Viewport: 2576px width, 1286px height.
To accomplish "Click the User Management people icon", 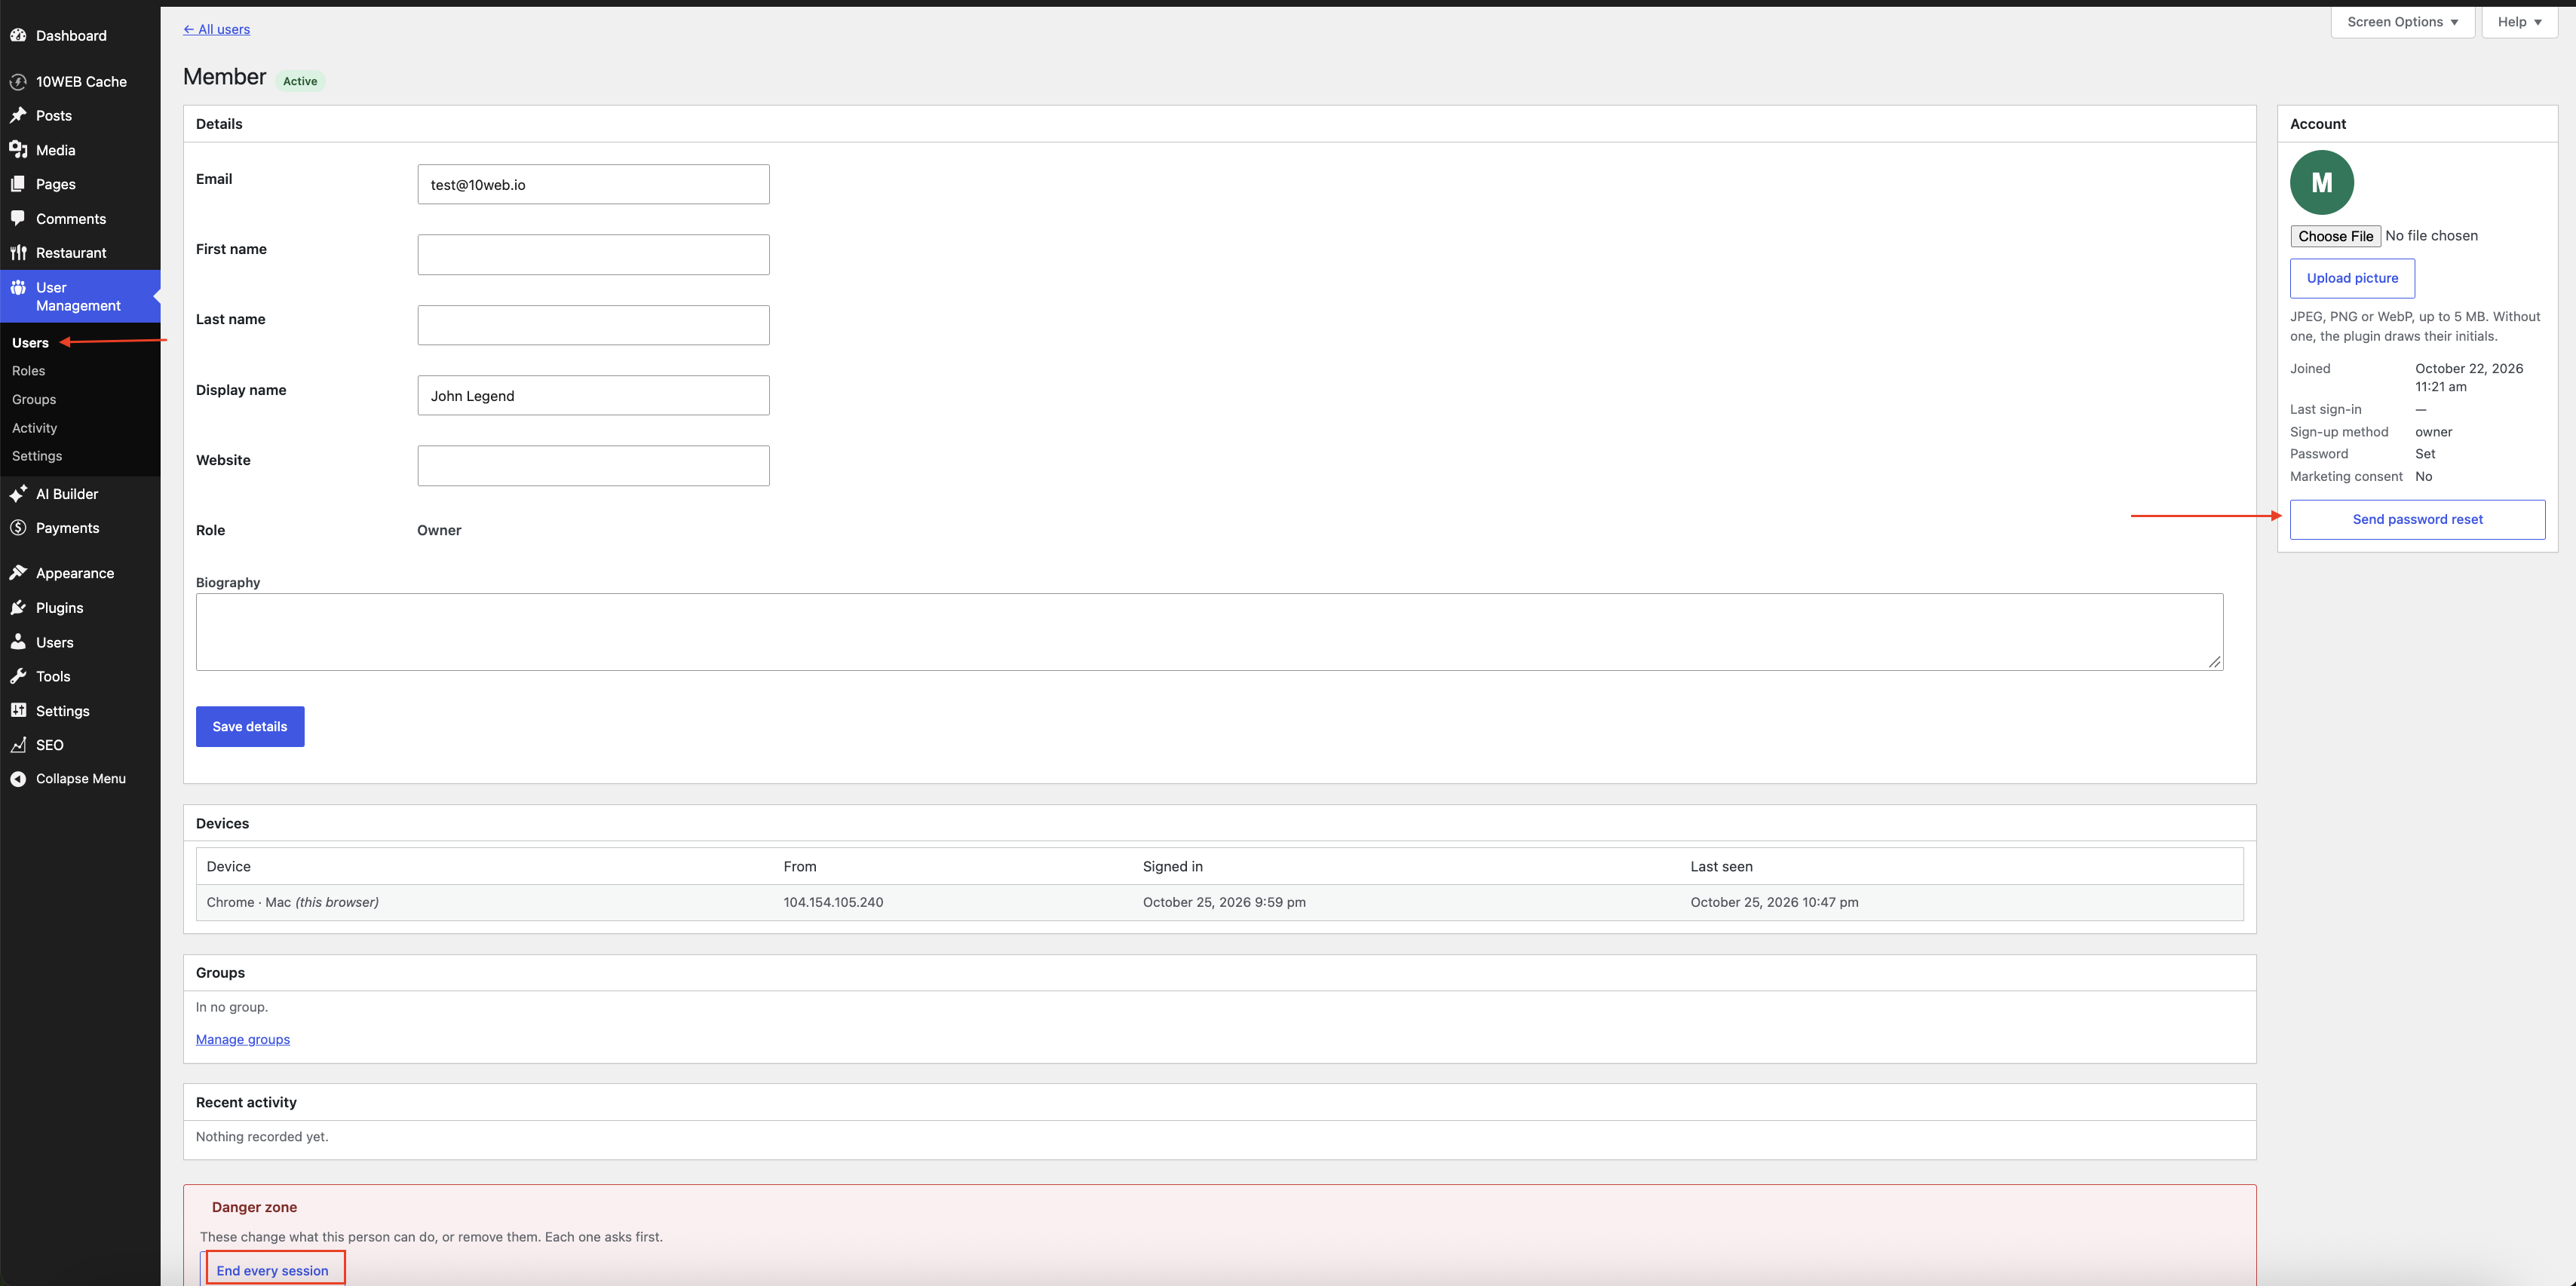I will pos(18,288).
